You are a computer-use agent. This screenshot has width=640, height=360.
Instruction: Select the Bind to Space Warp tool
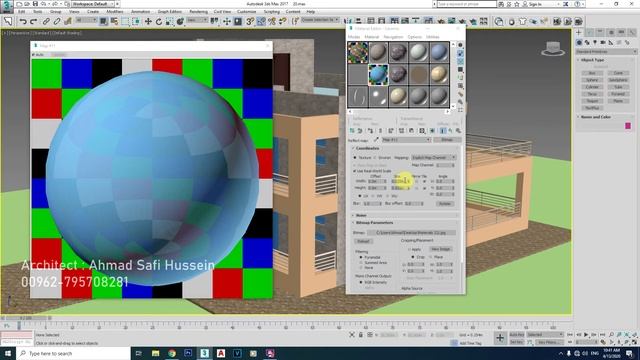coord(68,21)
